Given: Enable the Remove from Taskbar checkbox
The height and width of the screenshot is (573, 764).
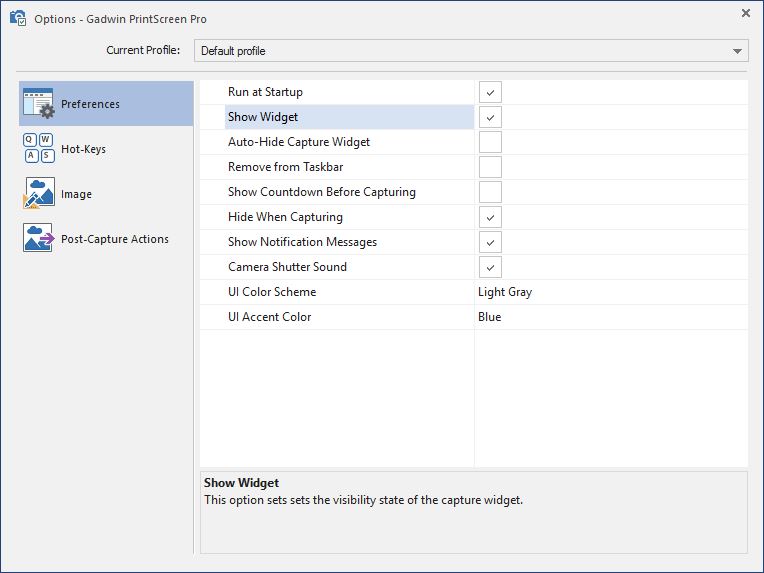Looking at the screenshot, I should (490, 167).
